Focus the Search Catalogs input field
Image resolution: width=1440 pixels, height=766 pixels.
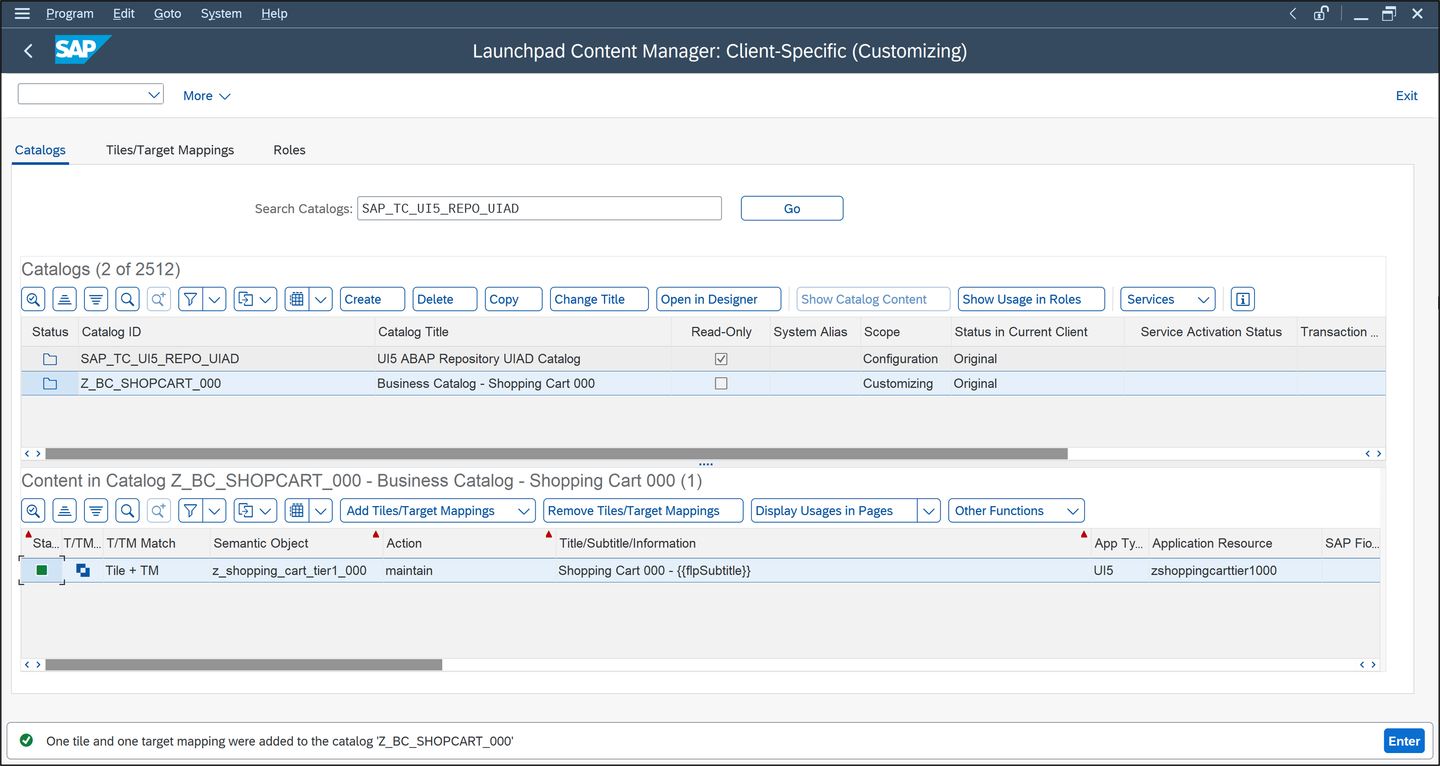click(x=539, y=208)
